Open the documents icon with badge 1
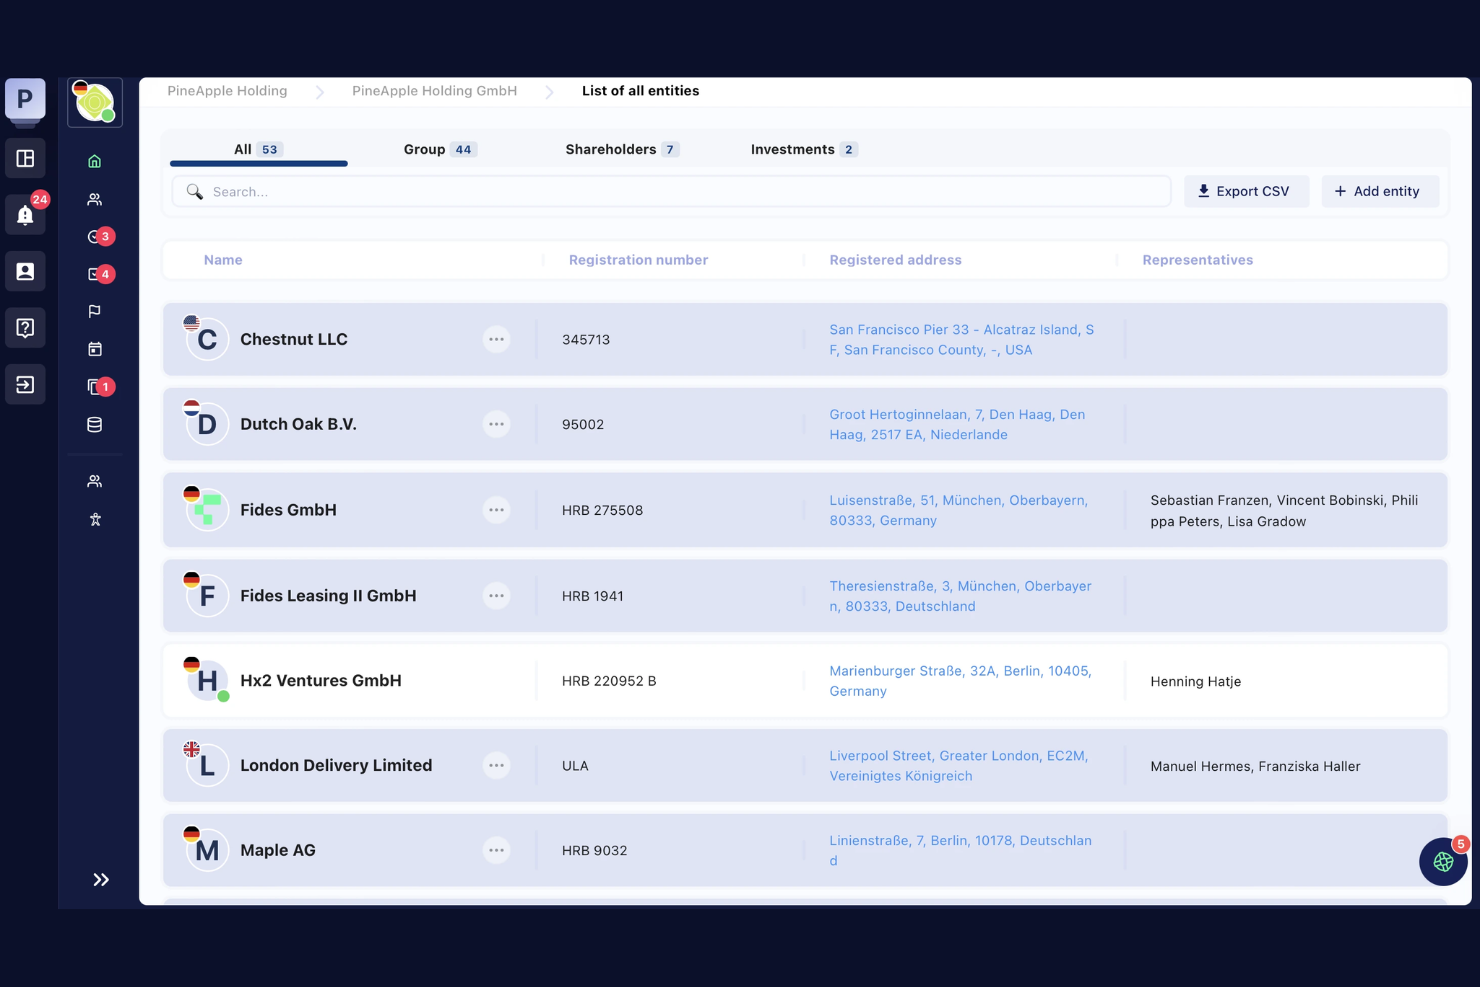The width and height of the screenshot is (1480, 987). [x=94, y=386]
